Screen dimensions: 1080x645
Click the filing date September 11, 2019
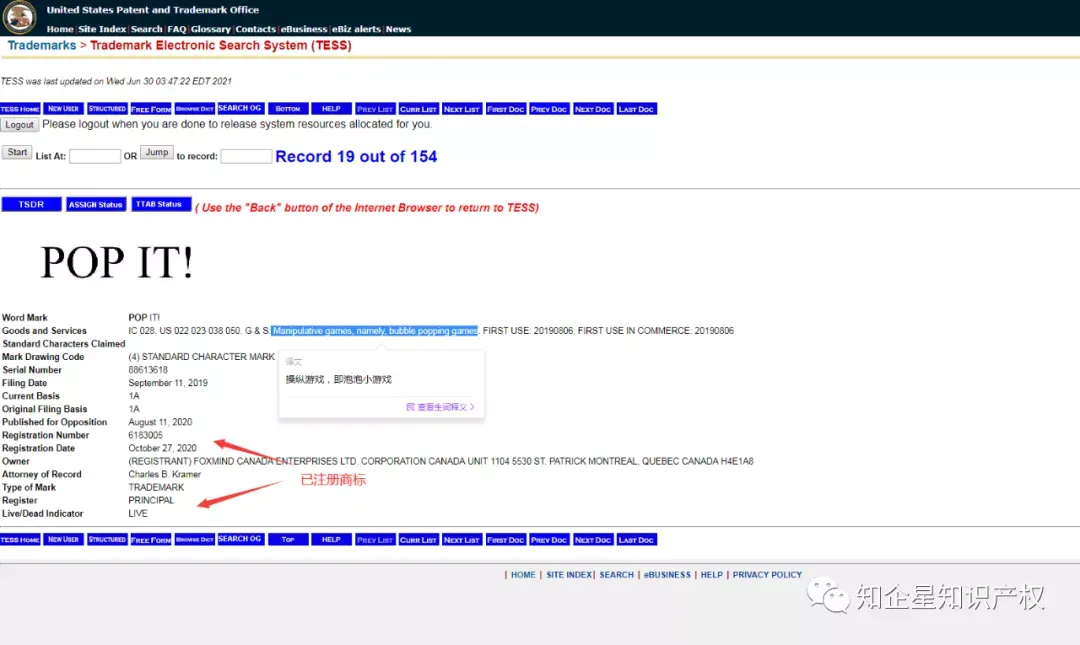pyautogui.click(x=168, y=383)
